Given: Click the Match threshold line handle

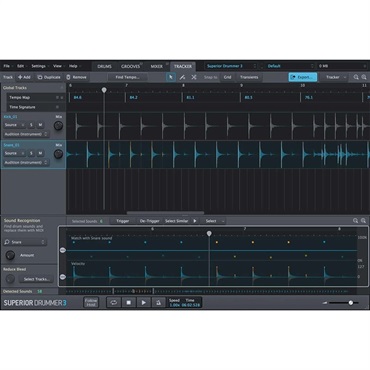Looking at the screenshot, I should point(63,250).
